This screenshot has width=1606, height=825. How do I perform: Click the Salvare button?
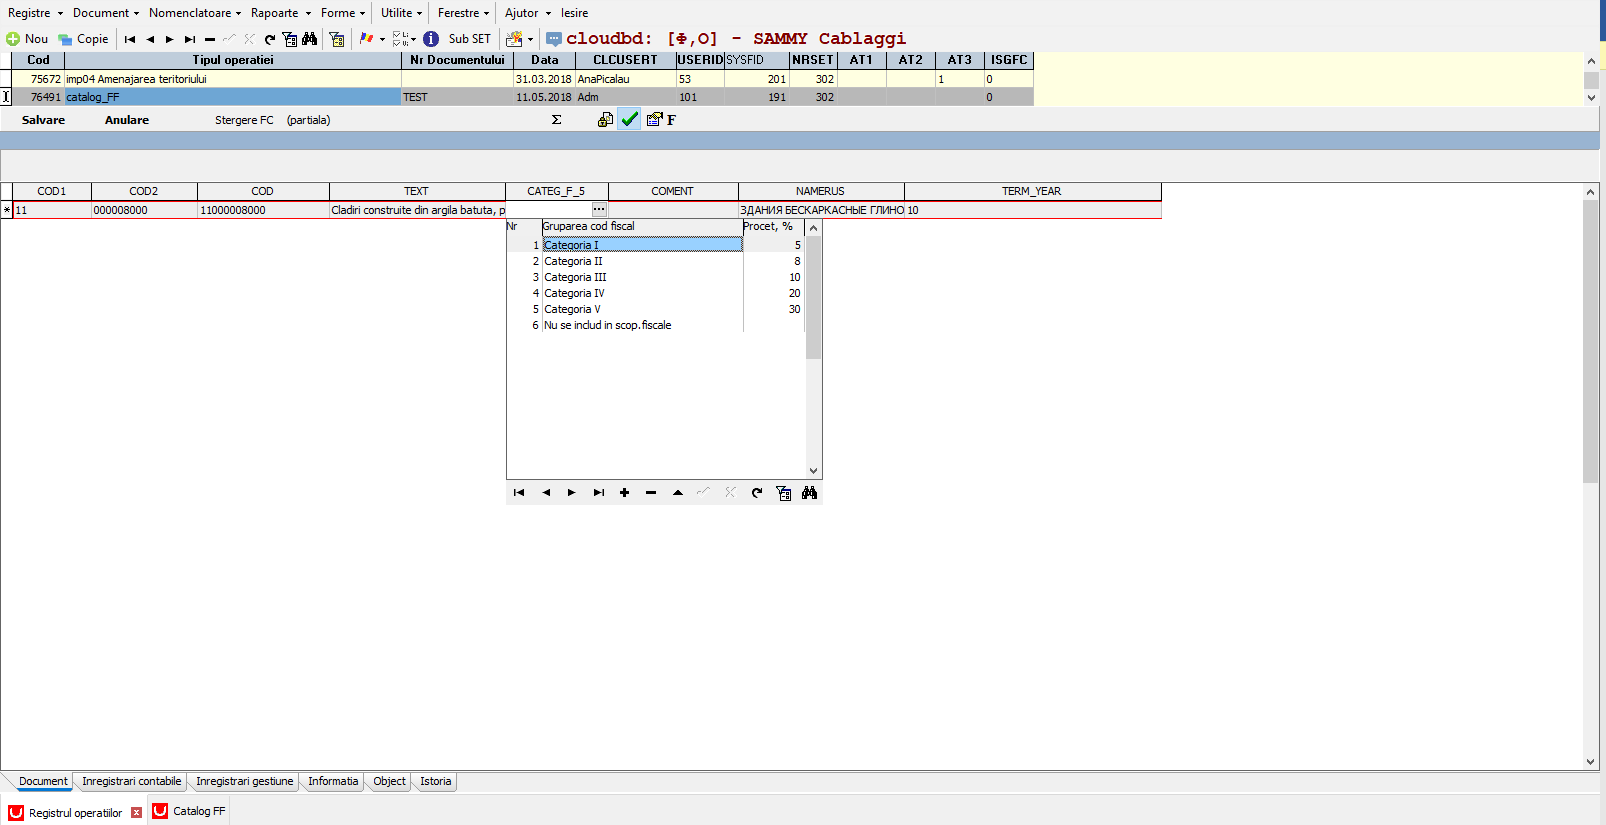pyautogui.click(x=43, y=120)
